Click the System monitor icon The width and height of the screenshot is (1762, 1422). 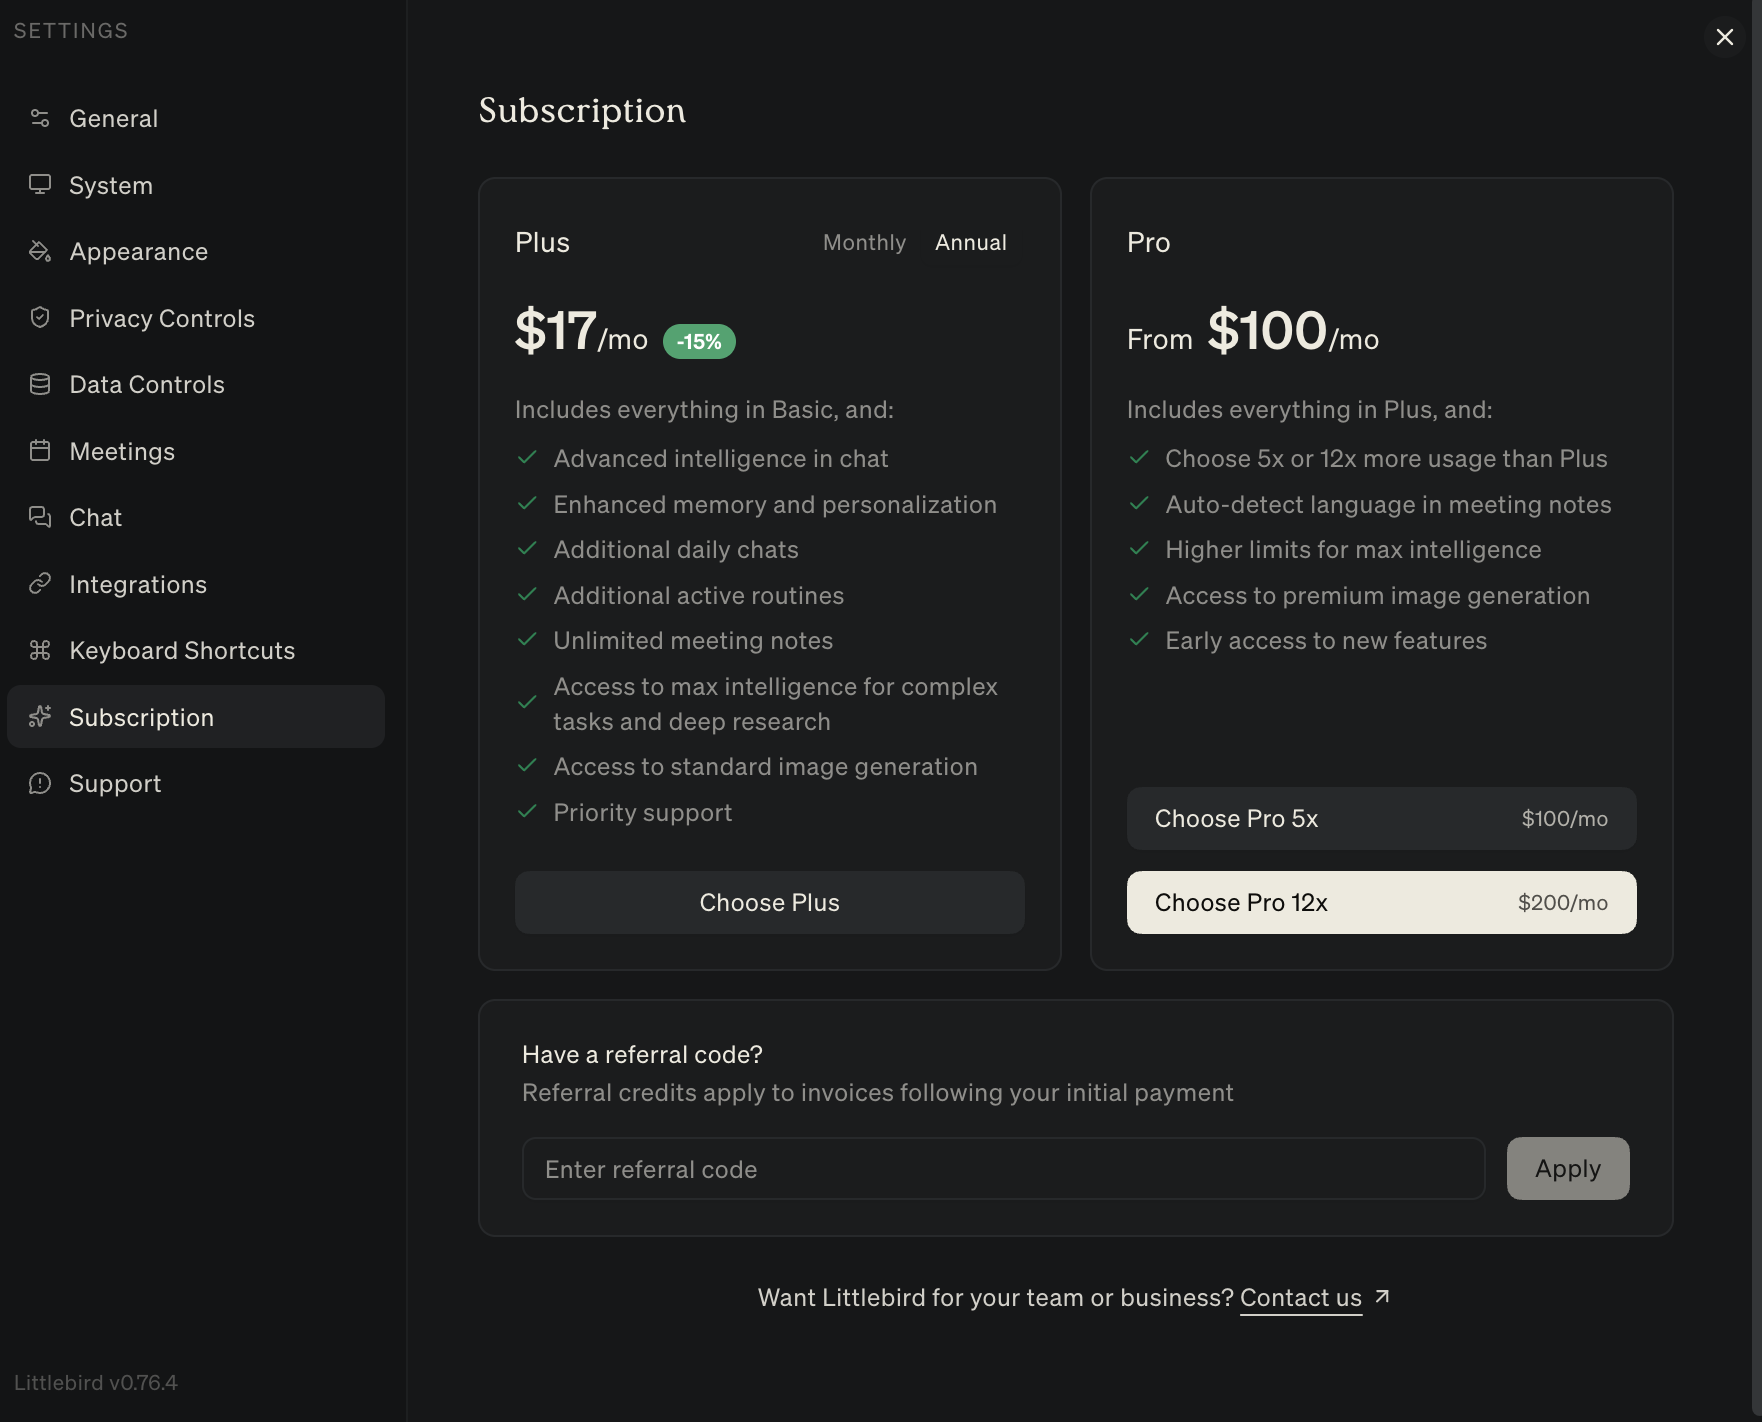click(40, 185)
